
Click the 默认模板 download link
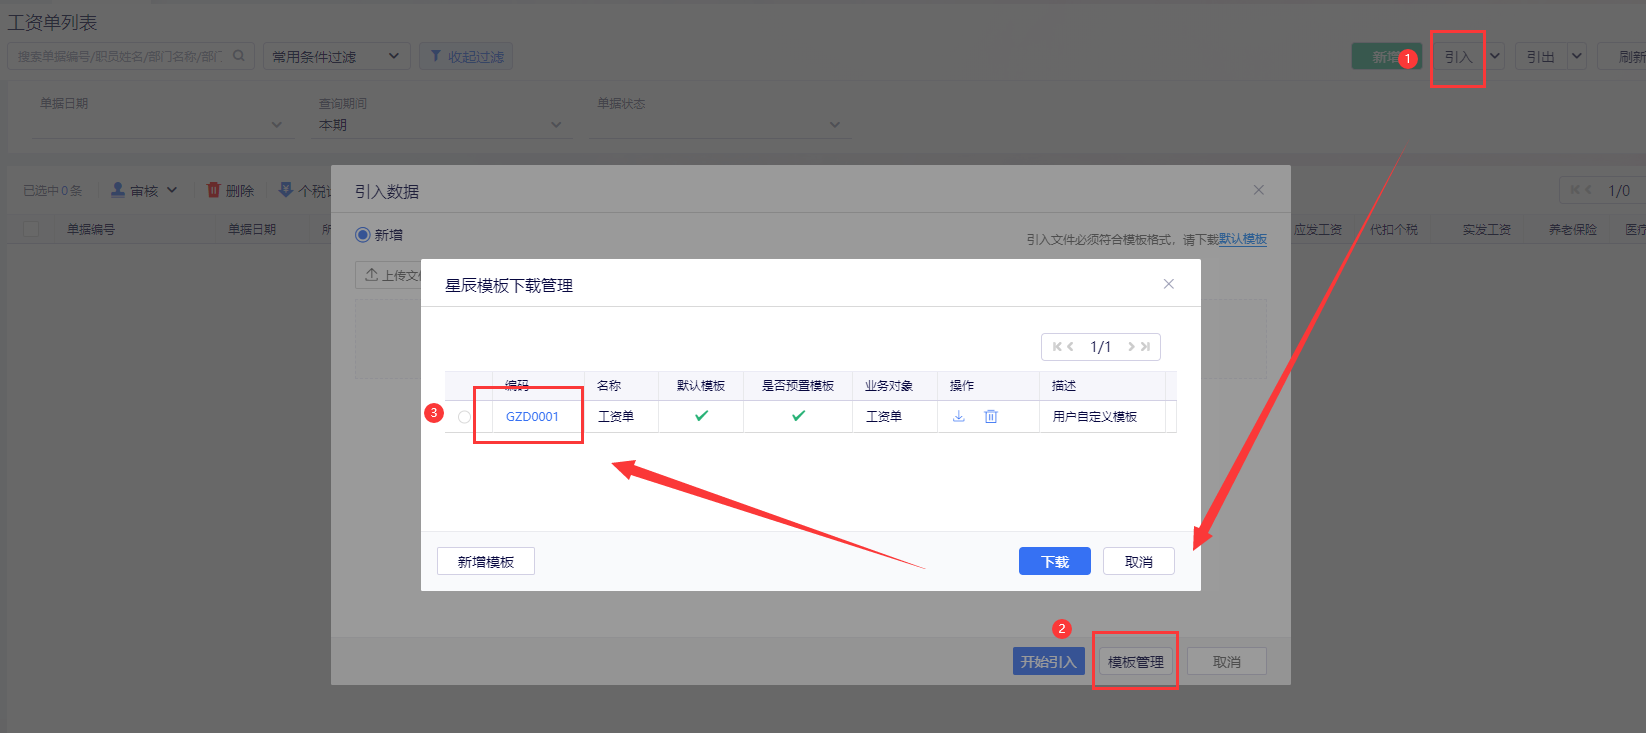(x=1243, y=239)
